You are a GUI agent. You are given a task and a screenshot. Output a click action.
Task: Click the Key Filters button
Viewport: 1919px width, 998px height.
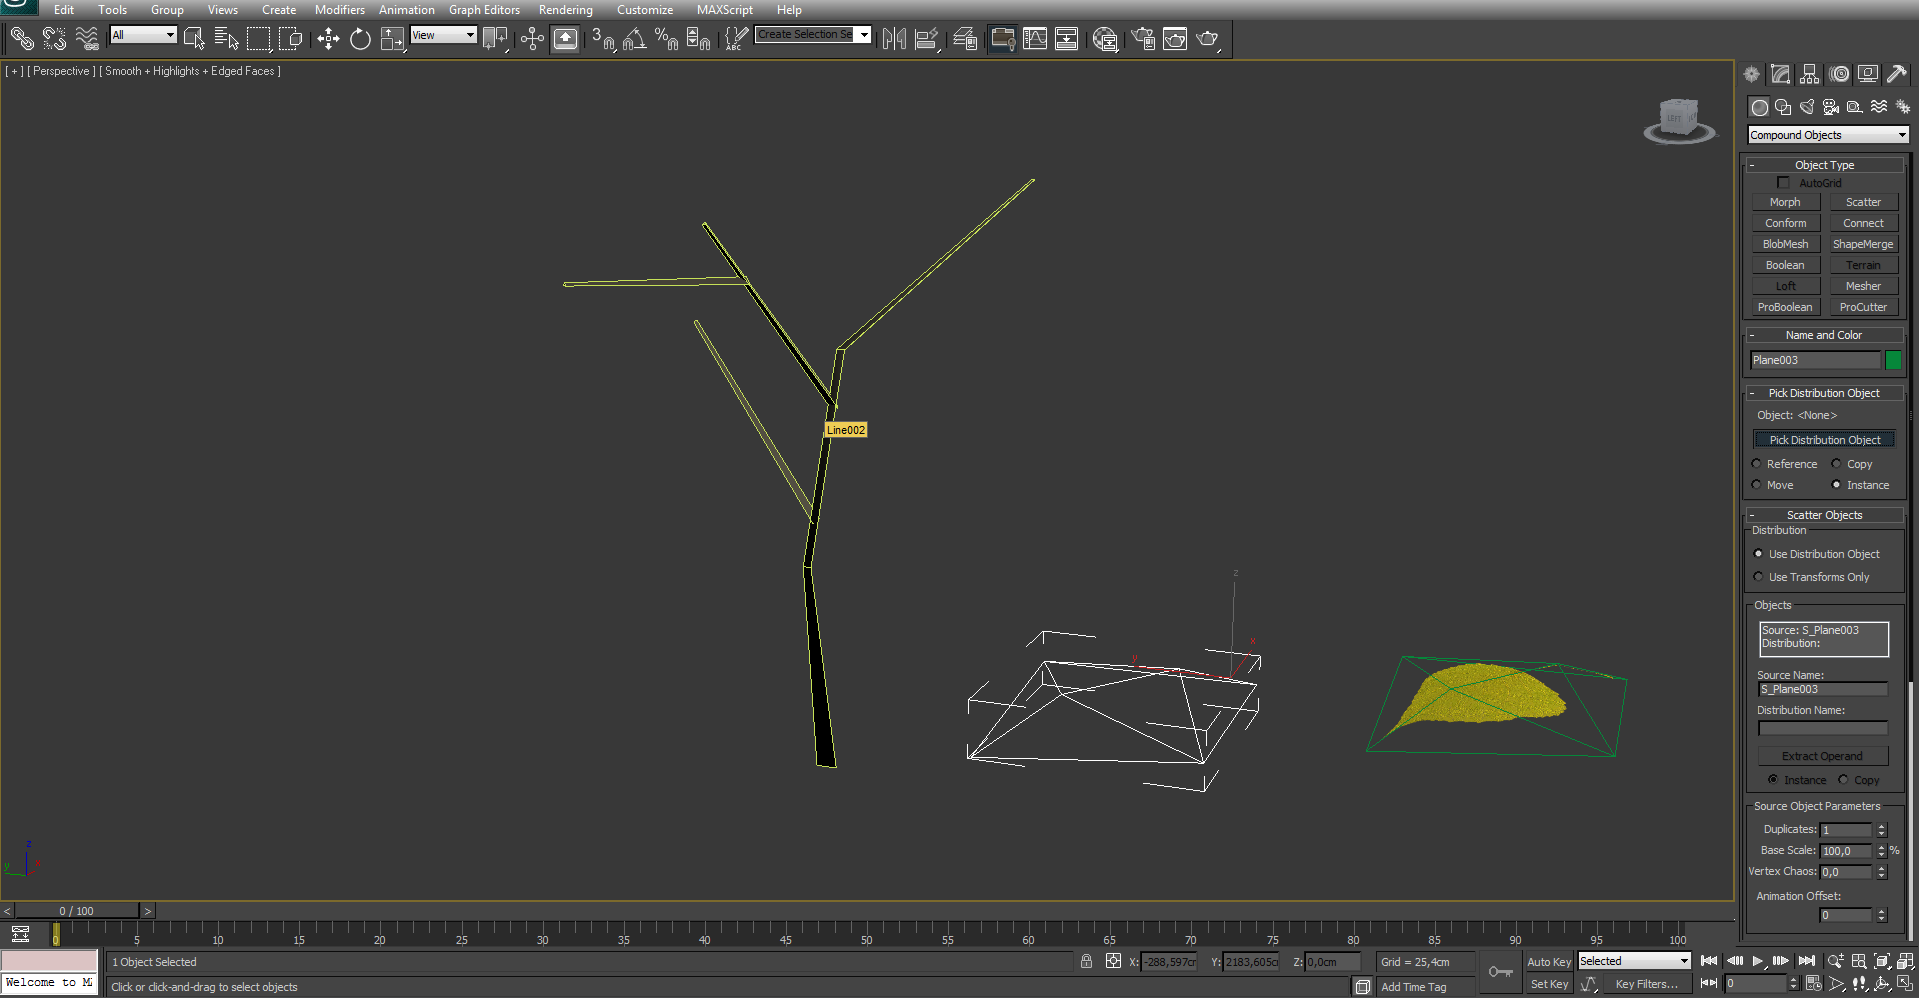(1646, 984)
